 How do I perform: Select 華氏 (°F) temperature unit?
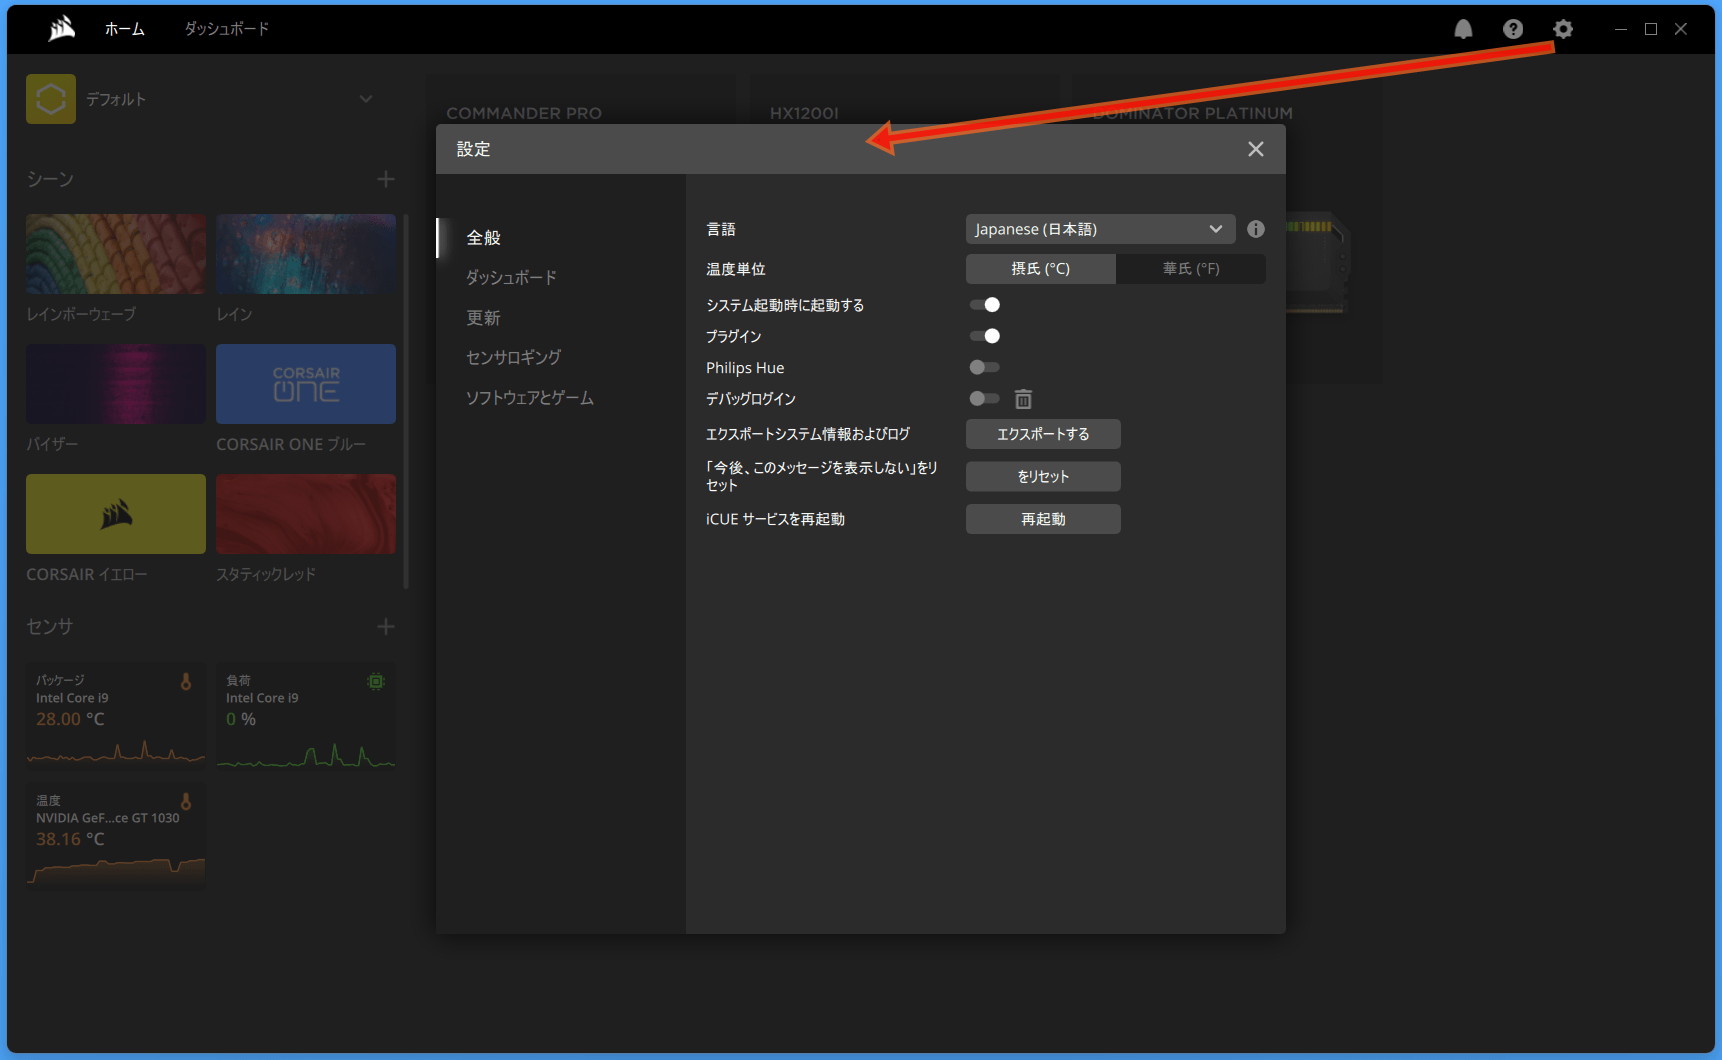[1191, 269]
